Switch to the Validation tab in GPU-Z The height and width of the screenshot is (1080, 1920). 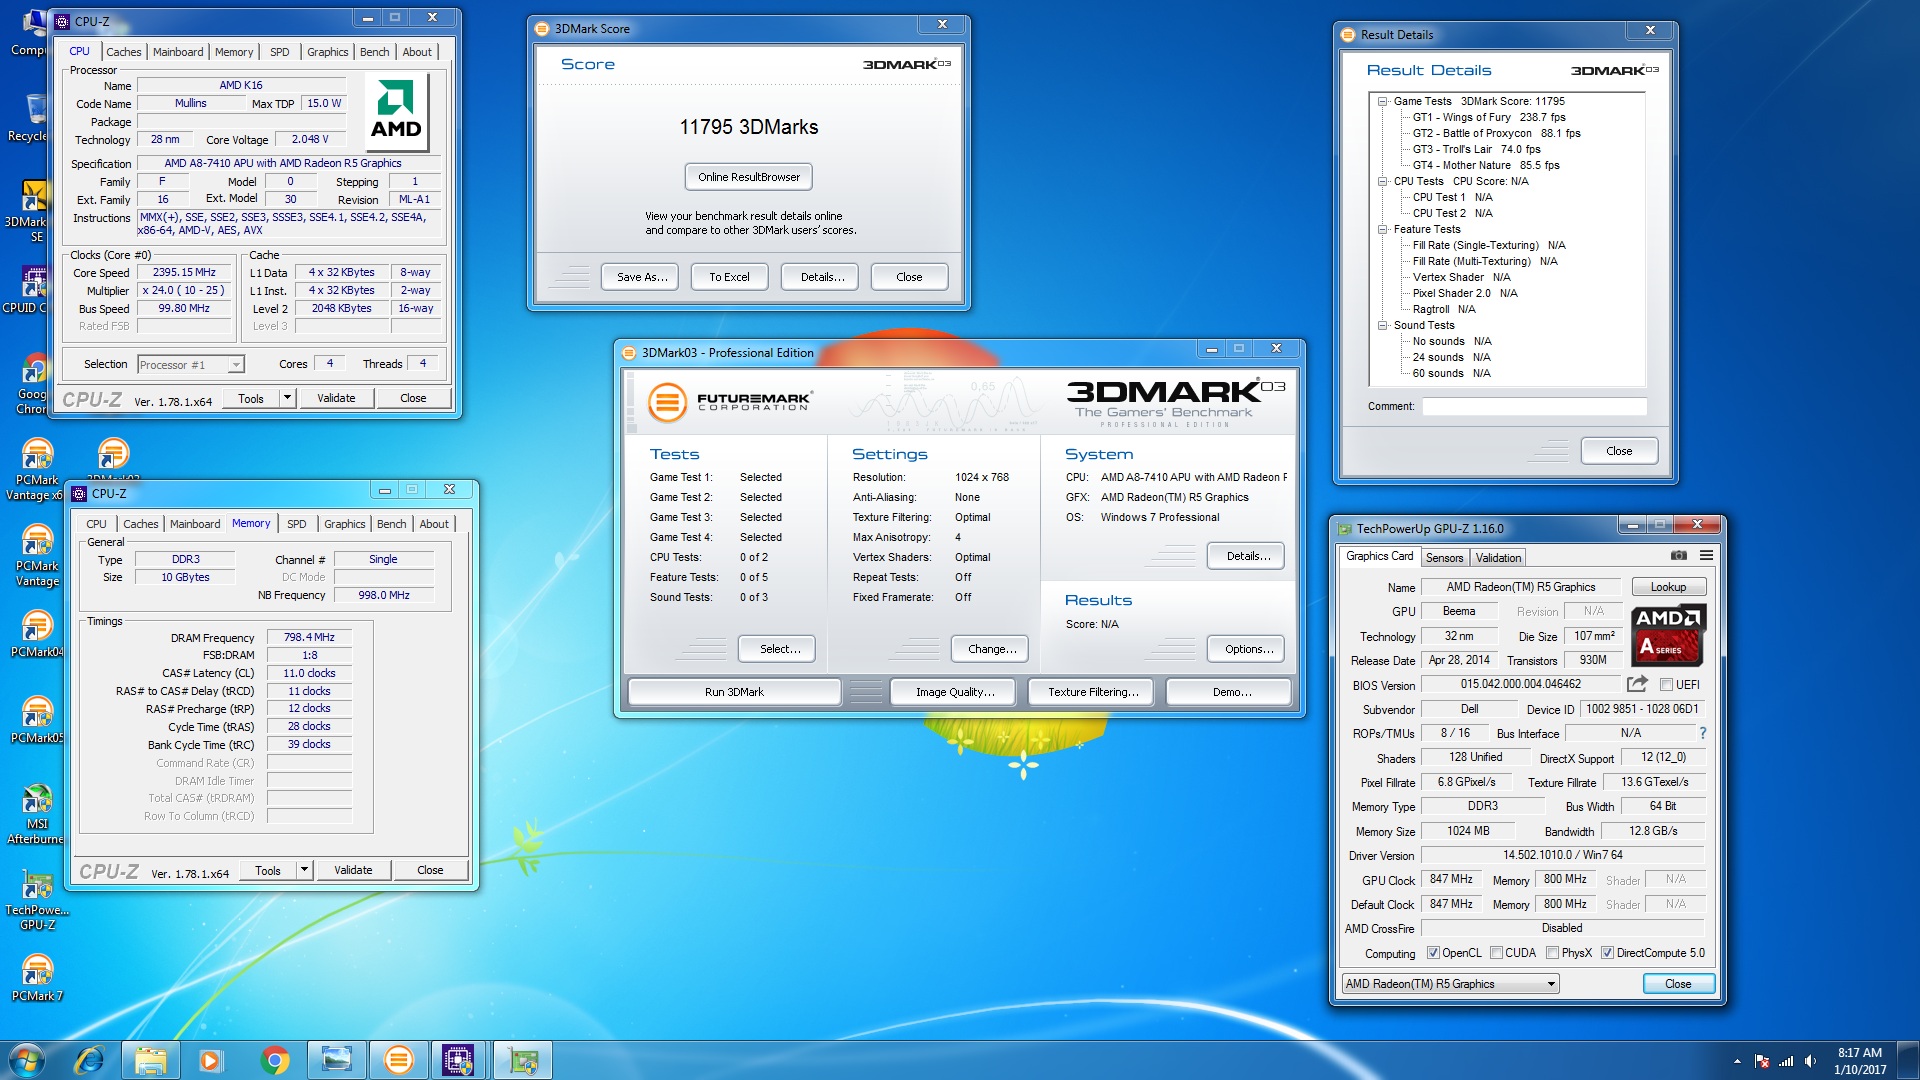pos(1498,558)
